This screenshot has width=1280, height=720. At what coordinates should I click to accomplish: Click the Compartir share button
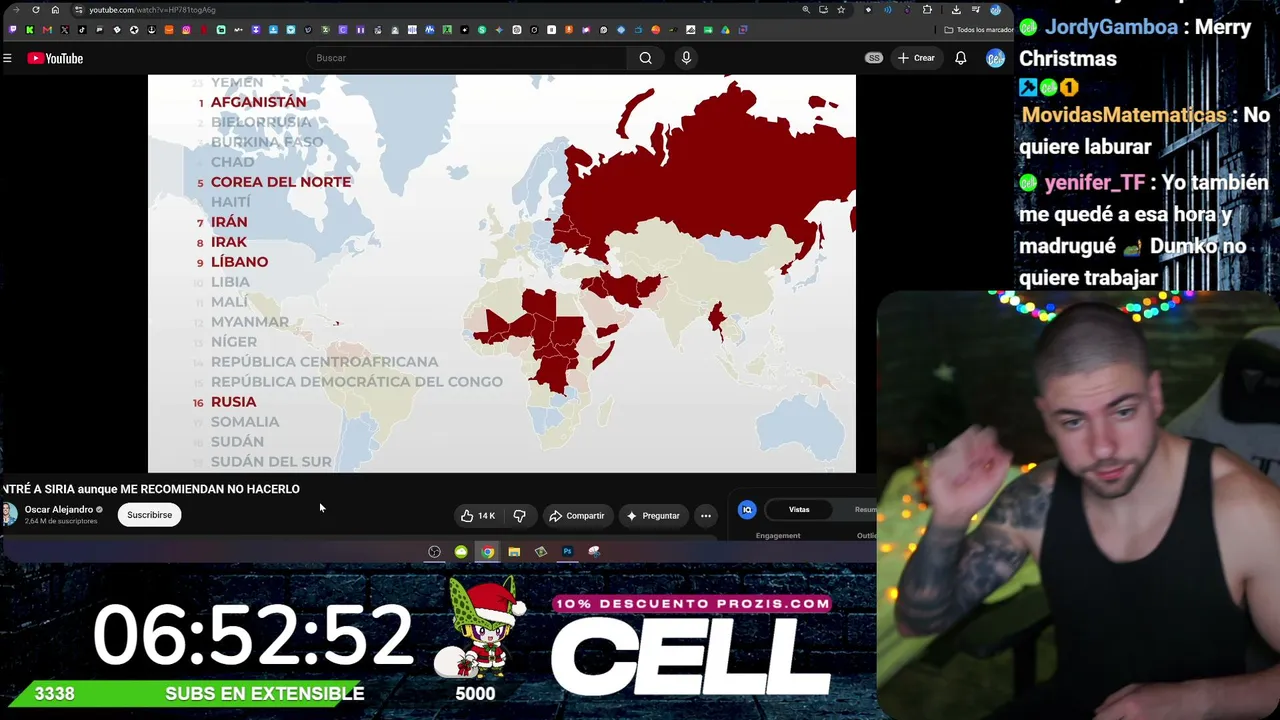577,516
